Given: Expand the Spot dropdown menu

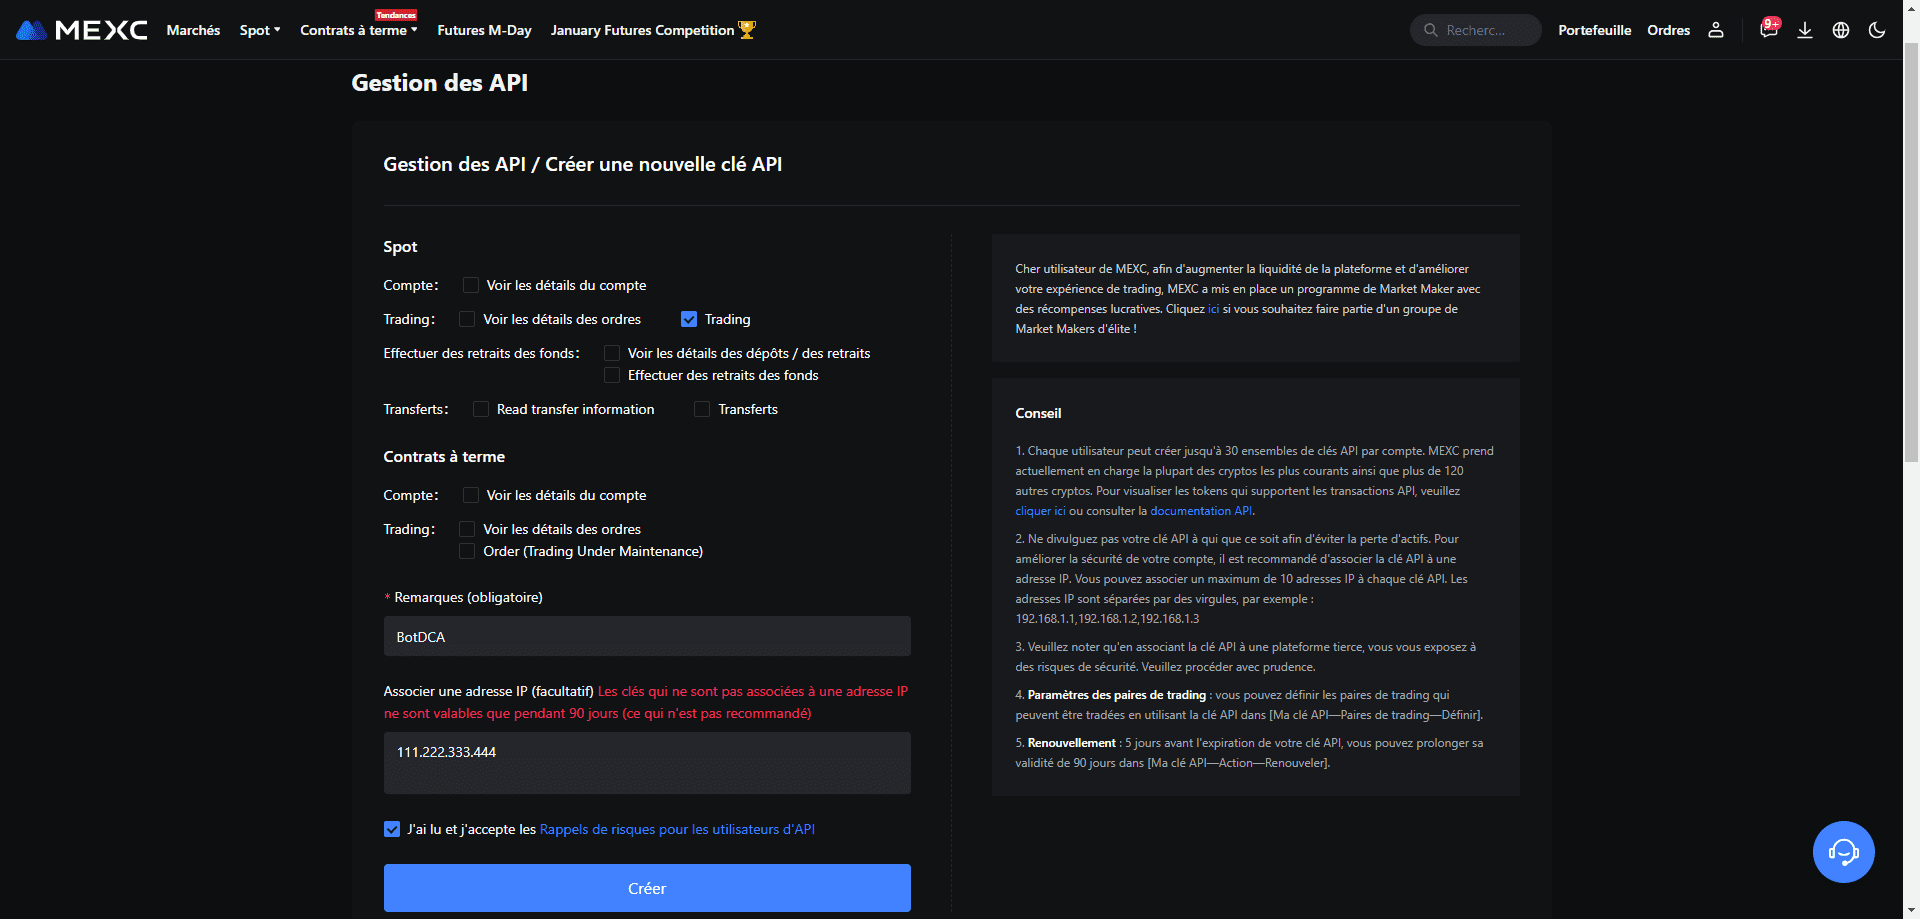Looking at the screenshot, I should 260,30.
